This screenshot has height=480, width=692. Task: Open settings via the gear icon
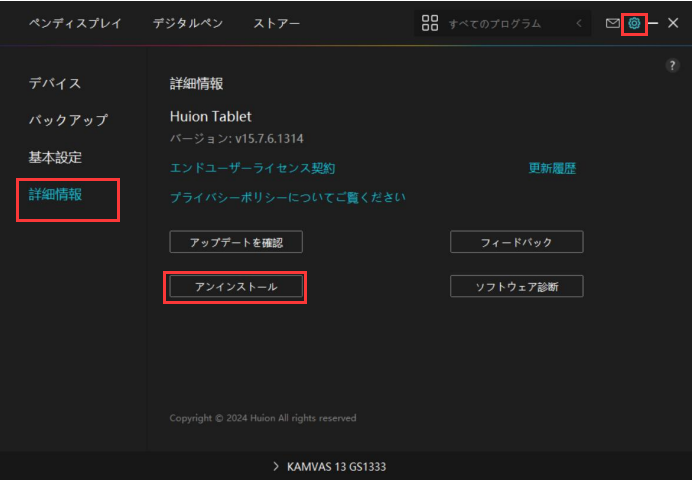tap(634, 23)
